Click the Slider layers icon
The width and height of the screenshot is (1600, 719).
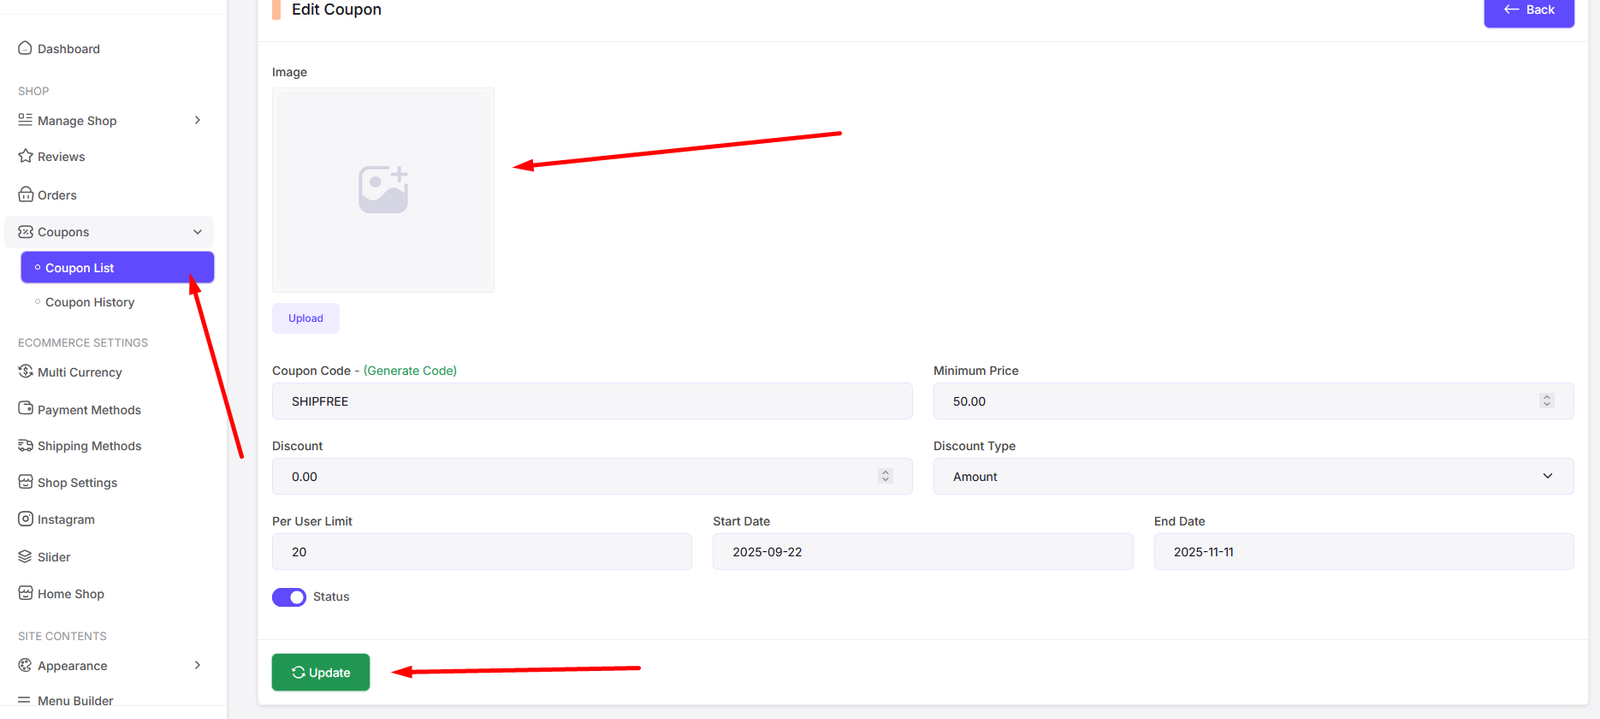[25, 556]
